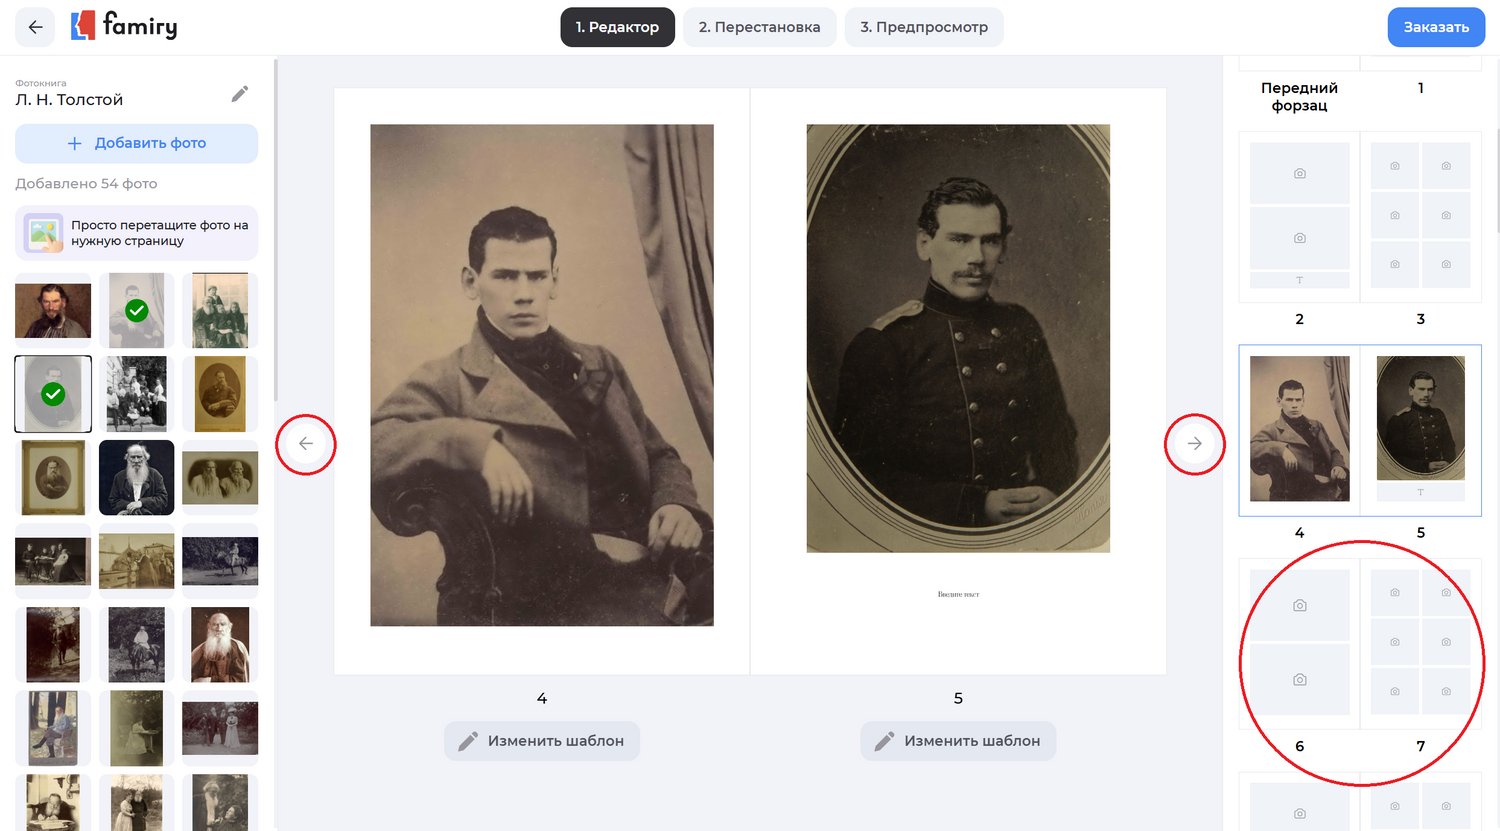The image size is (1500, 831).
Task: Open the pages 4-5 spread thumbnail
Action: (1360, 430)
